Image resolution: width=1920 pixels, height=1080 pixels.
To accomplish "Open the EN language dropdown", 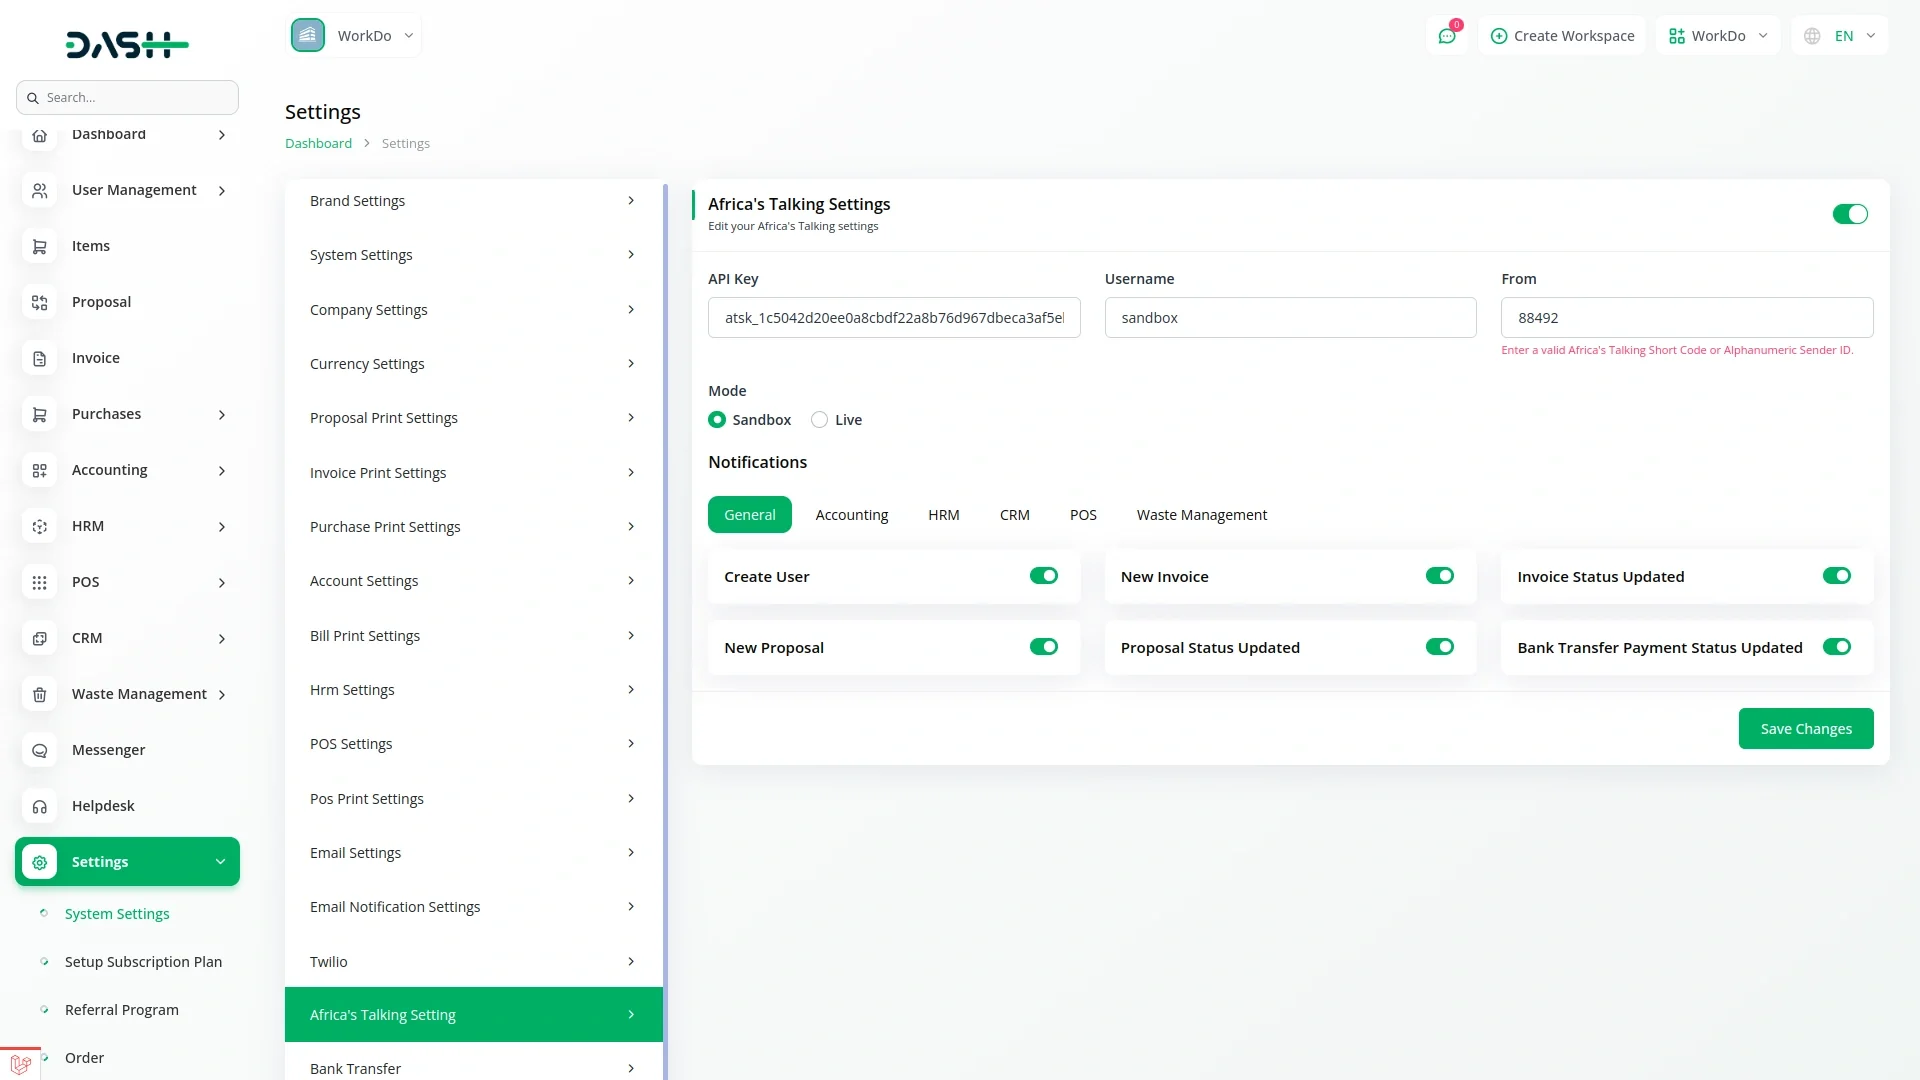I will (1841, 36).
